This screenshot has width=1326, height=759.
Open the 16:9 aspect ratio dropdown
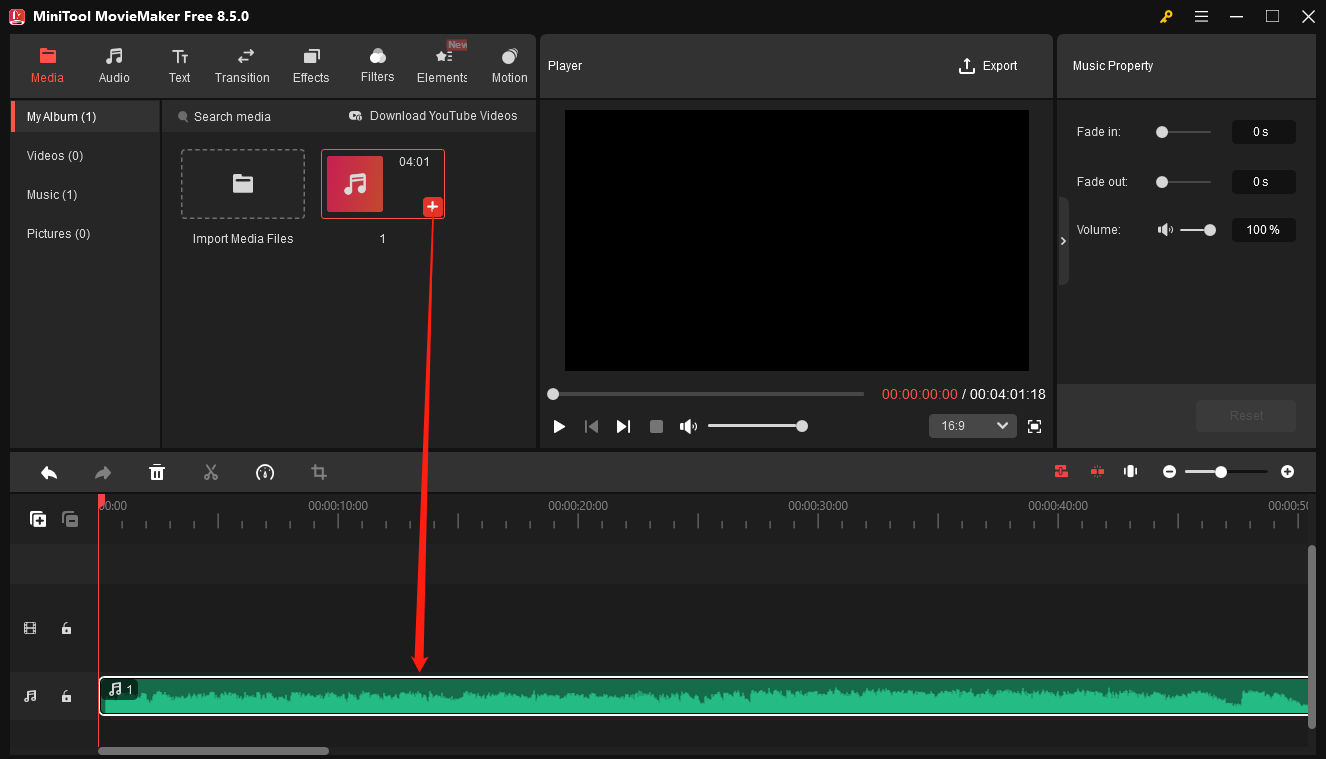point(971,426)
